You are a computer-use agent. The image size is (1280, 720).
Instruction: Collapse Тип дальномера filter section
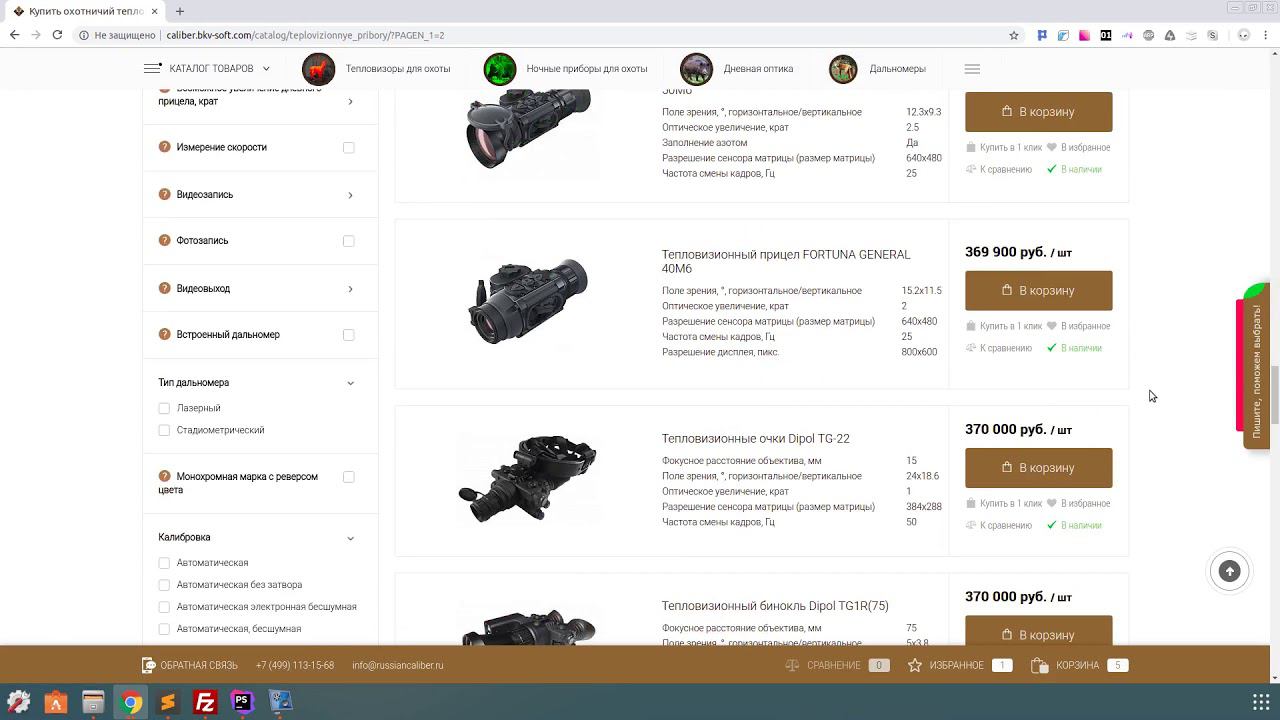click(x=350, y=383)
